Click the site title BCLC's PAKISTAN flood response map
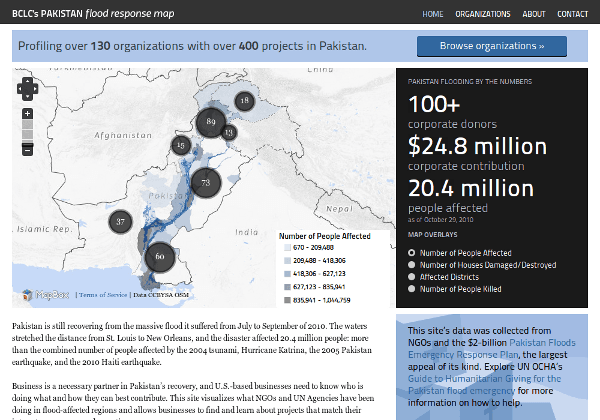The height and width of the screenshot is (420, 600). [93, 13]
